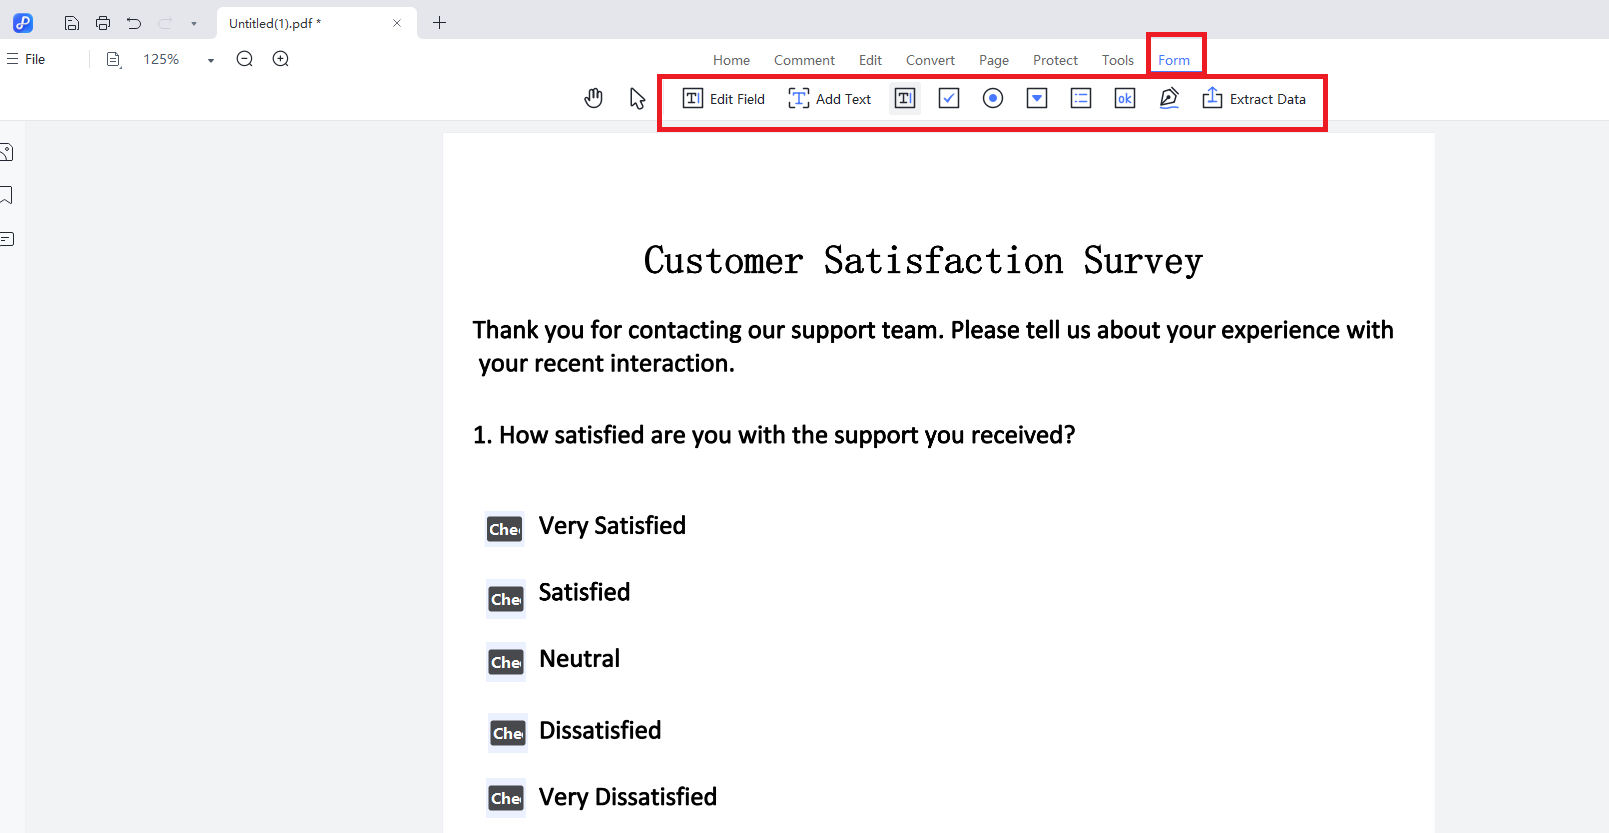Click the Edit Field button
Screen dimensions: 1609x833
pos(723,98)
